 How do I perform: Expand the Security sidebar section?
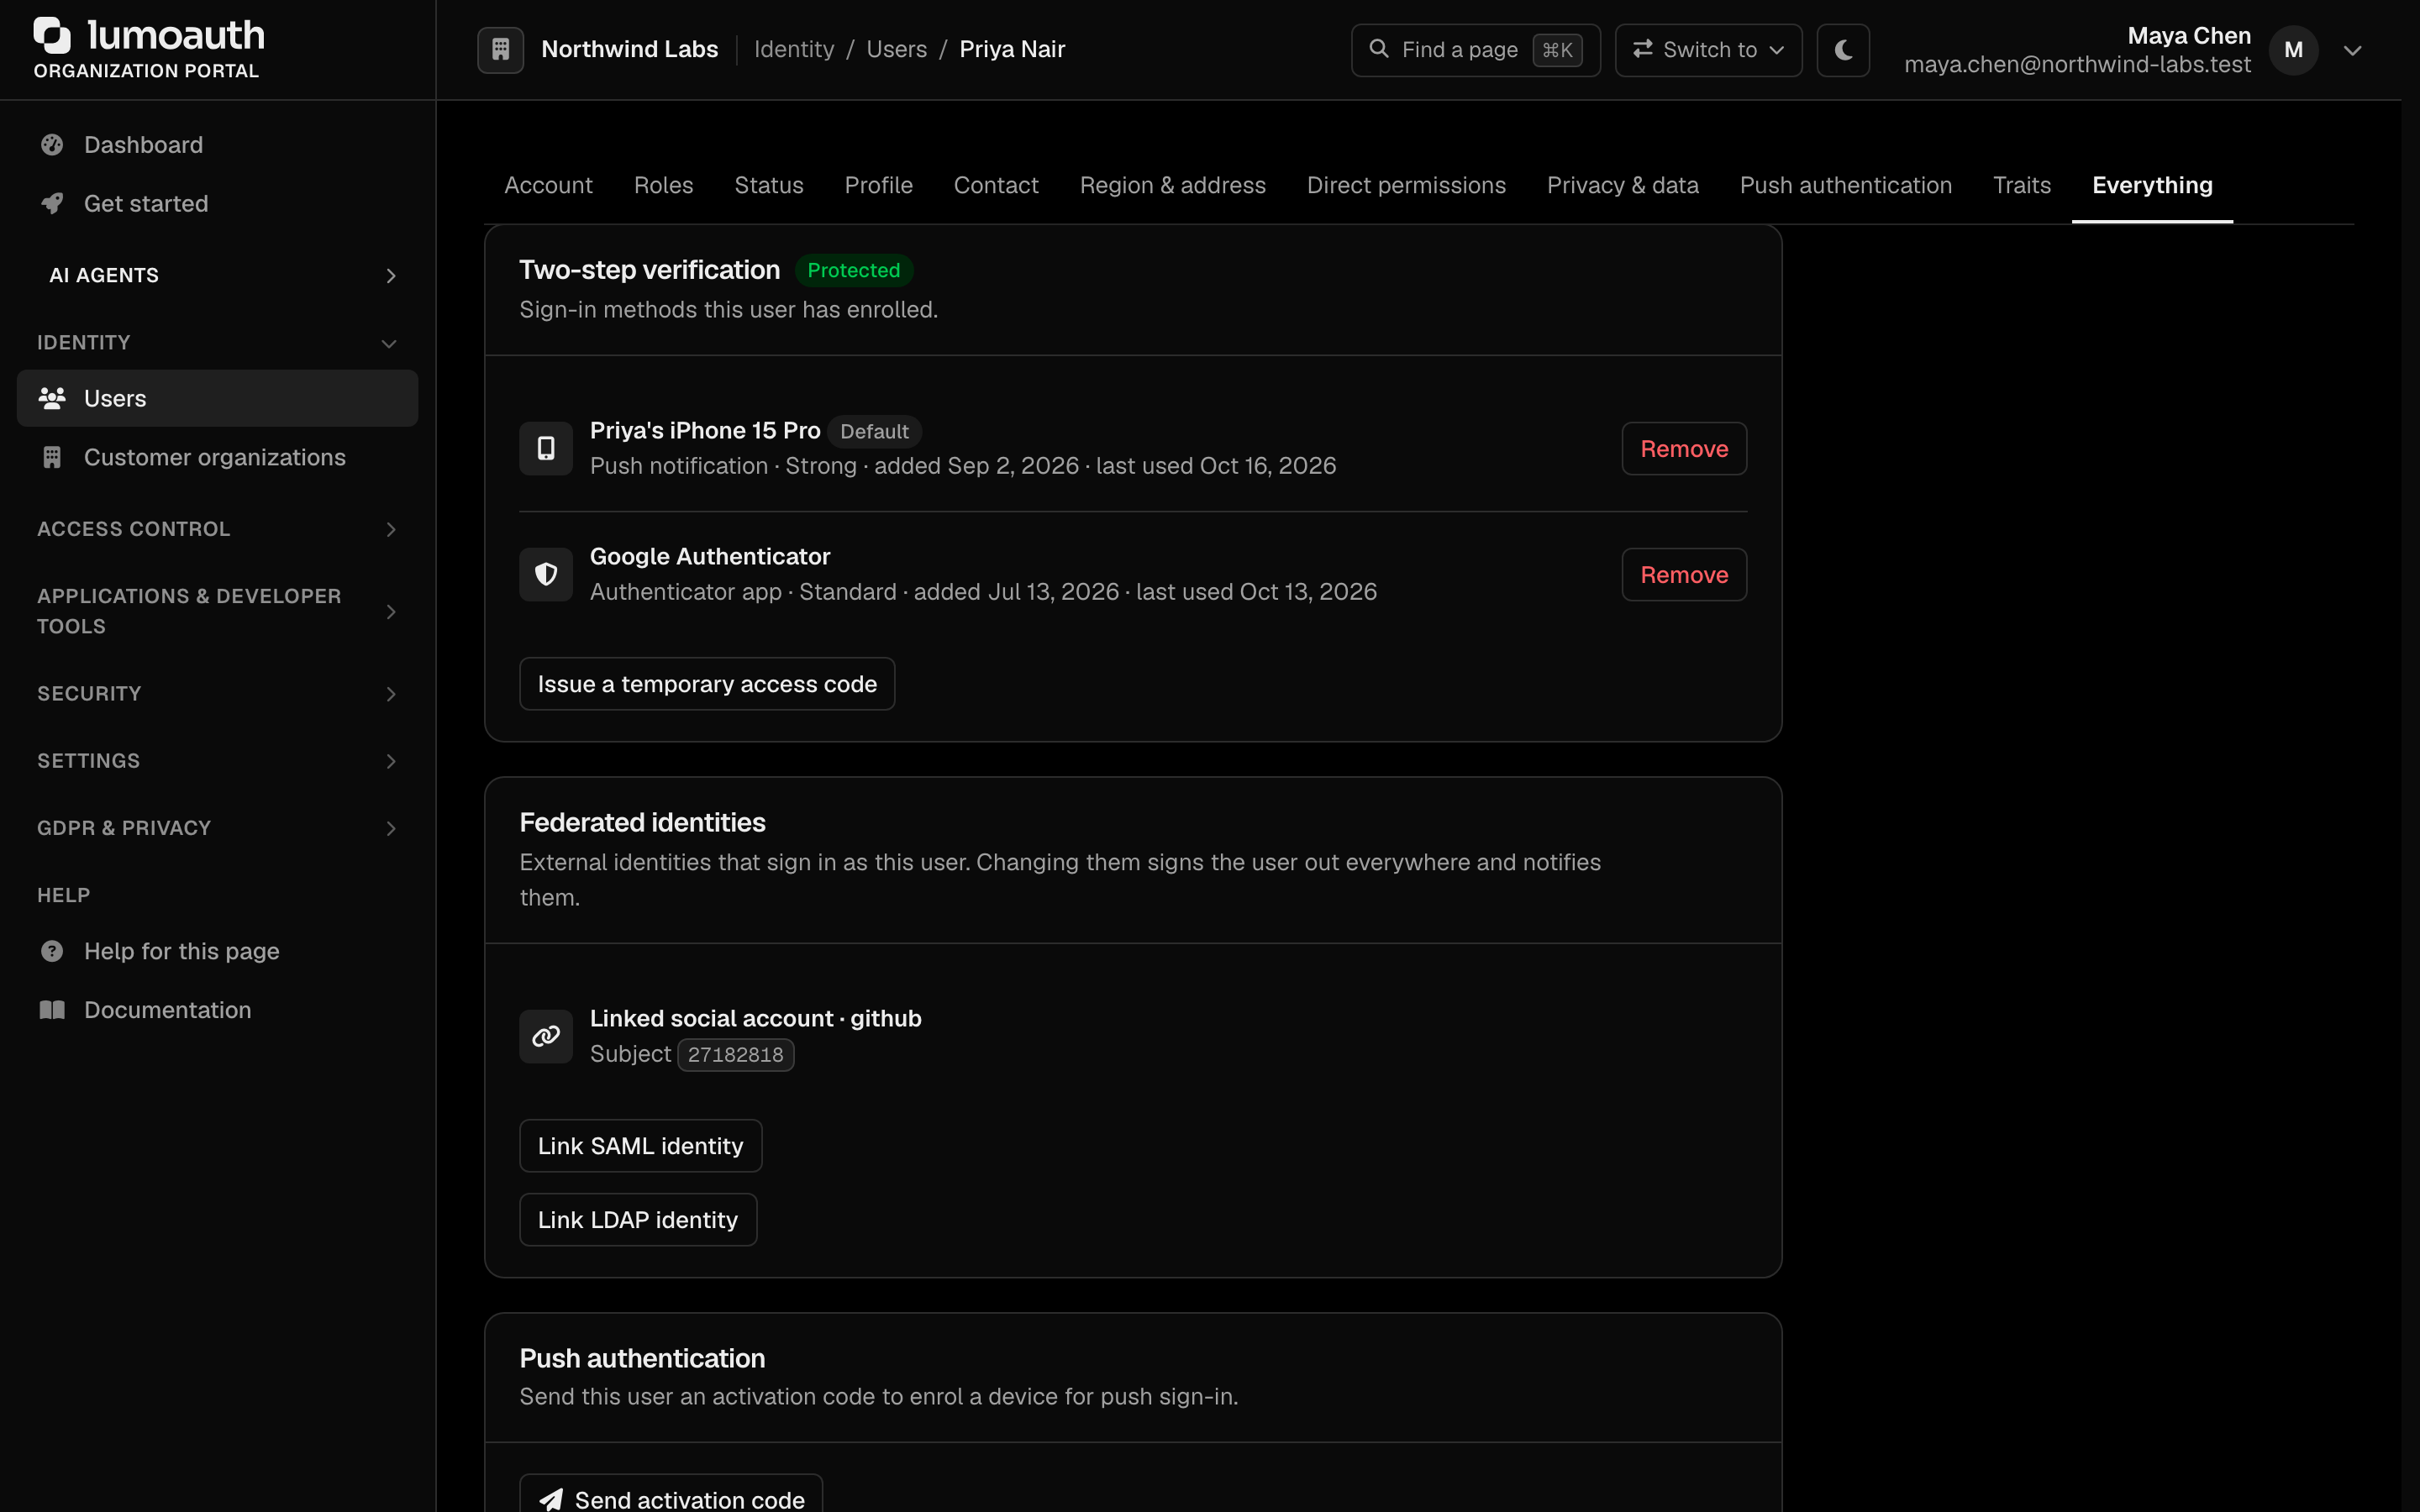click(218, 694)
